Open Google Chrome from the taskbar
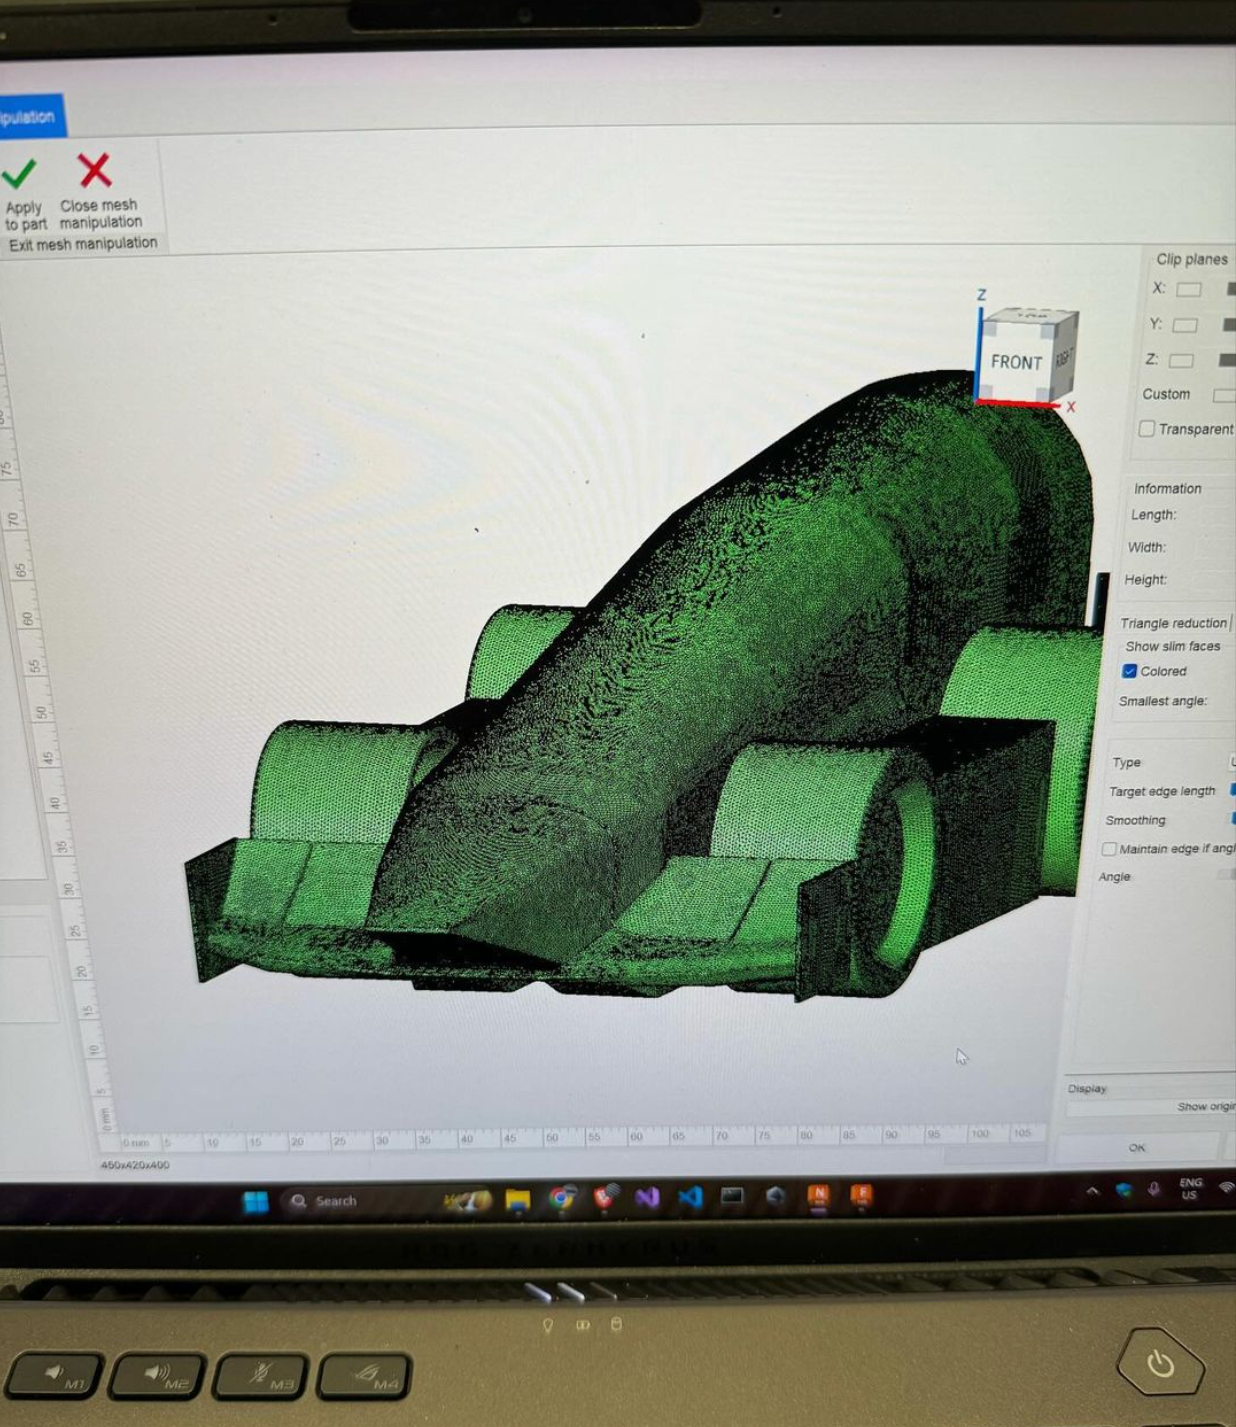This screenshot has height=1427, width=1236. coord(562,1198)
